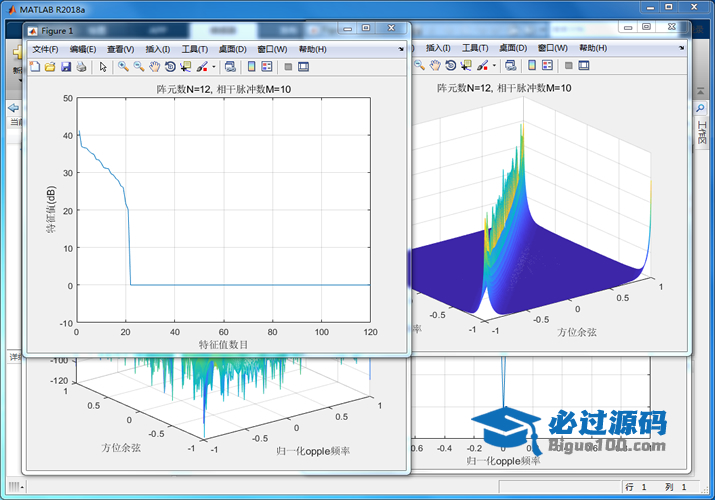
Task: Click the eigenvalue curve in the Figure 1 plot
Action: coord(100,166)
